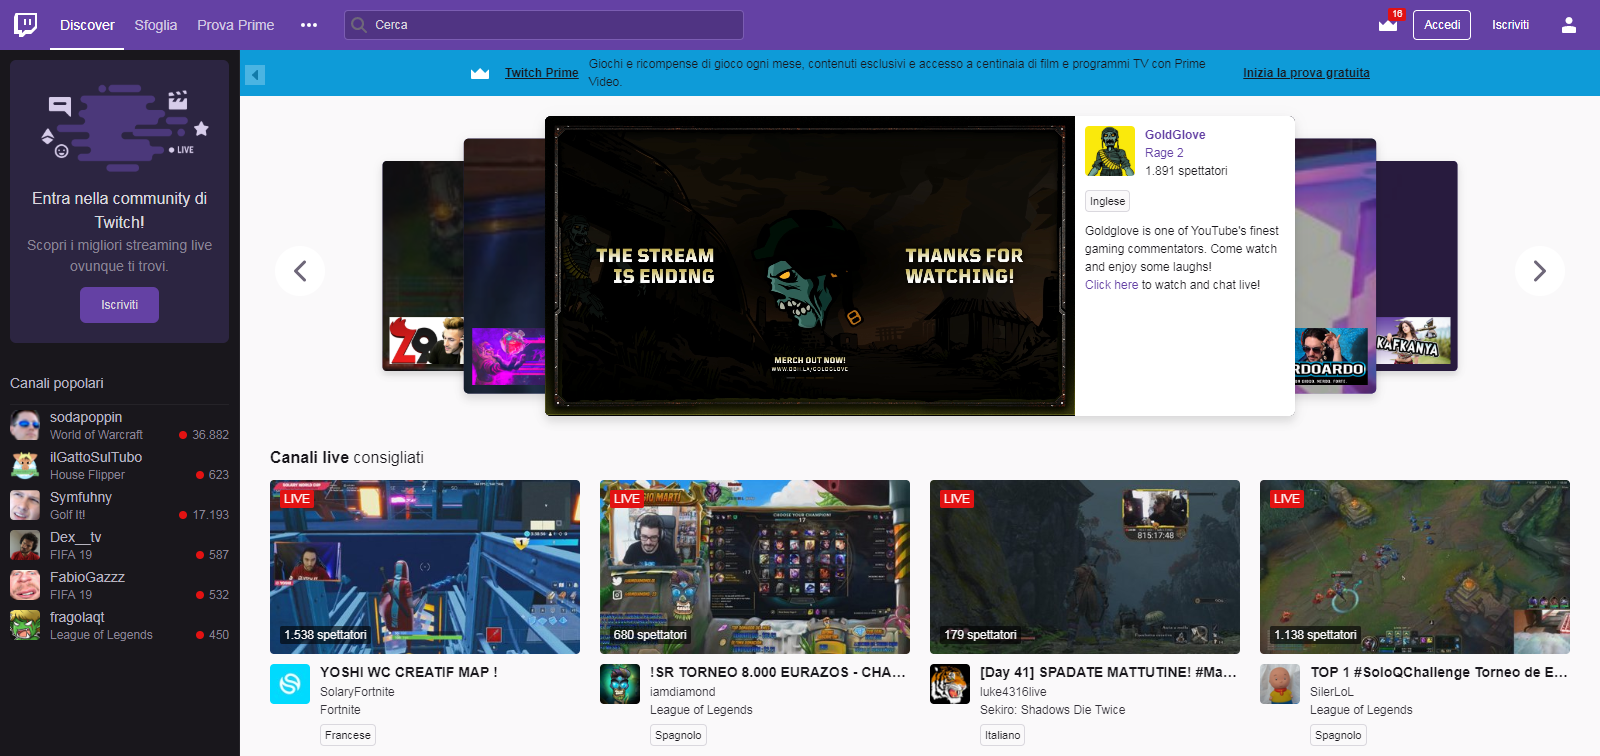Click Spagnolo tag under iamdiamond

pyautogui.click(x=678, y=735)
